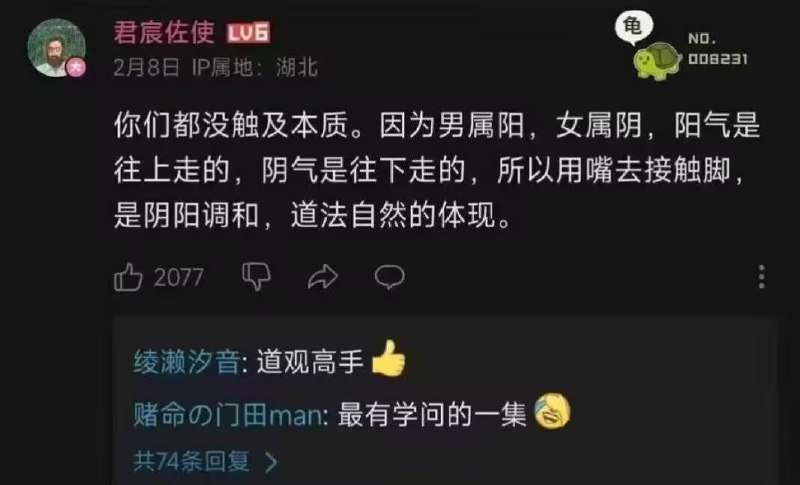Screen dimensions: 800x485
Task: Open 绫濑汐音 user profile
Action: click(x=186, y=363)
